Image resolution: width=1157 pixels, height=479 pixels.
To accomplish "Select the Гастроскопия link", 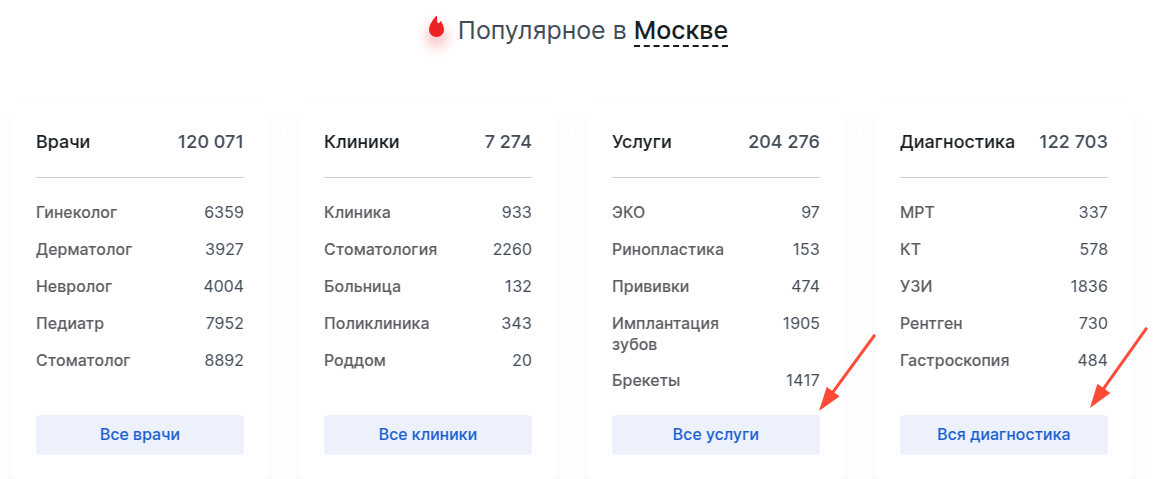I will point(954,360).
